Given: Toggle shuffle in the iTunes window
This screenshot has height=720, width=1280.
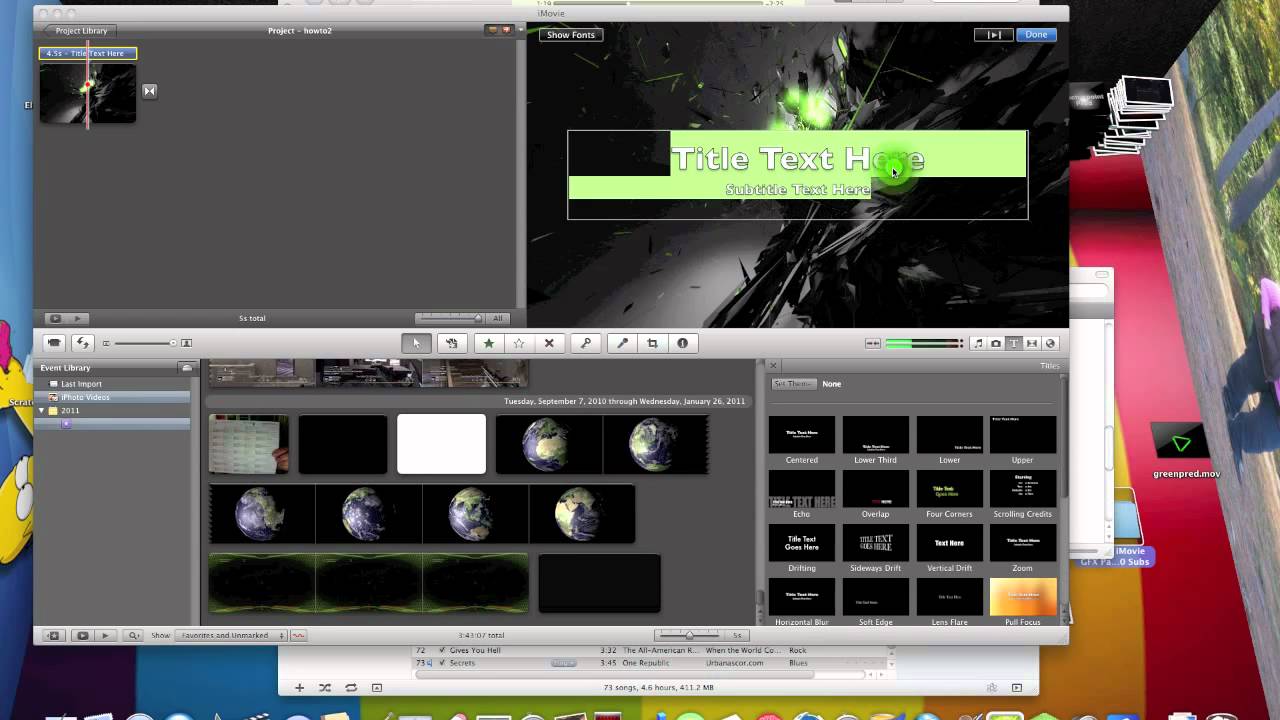Looking at the screenshot, I should click(x=325, y=688).
